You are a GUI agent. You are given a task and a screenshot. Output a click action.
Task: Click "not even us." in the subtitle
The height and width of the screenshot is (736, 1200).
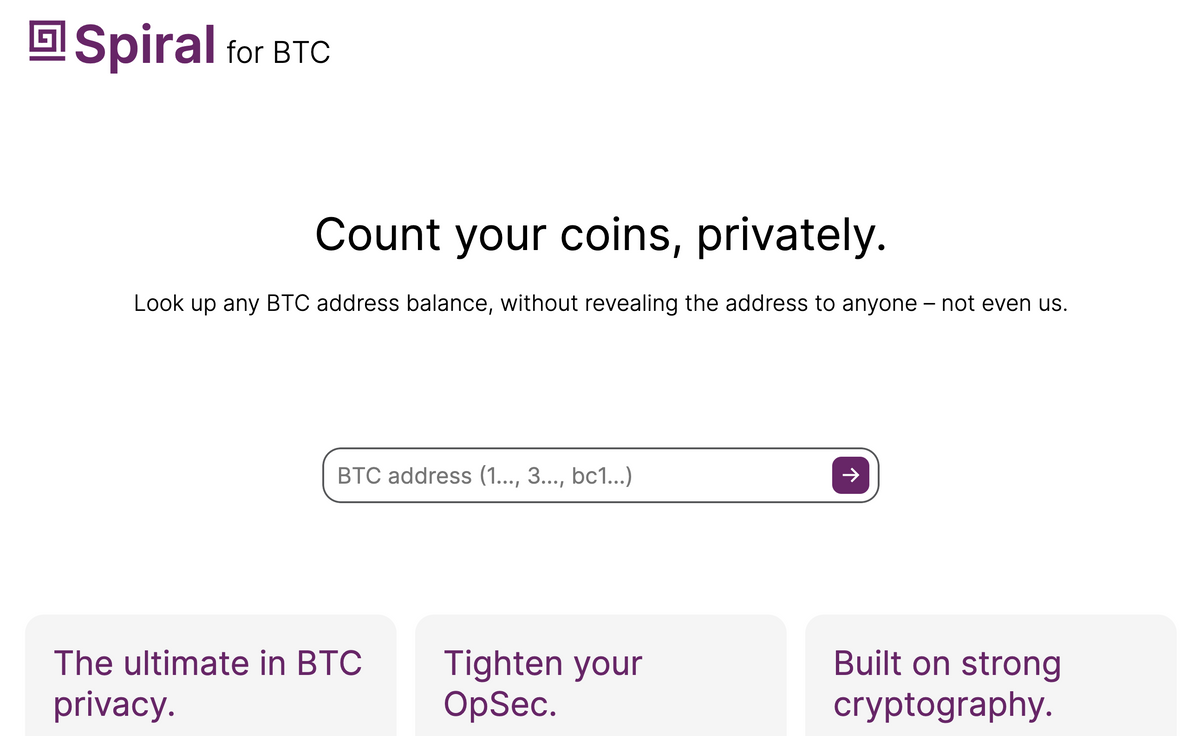coord(1004,303)
